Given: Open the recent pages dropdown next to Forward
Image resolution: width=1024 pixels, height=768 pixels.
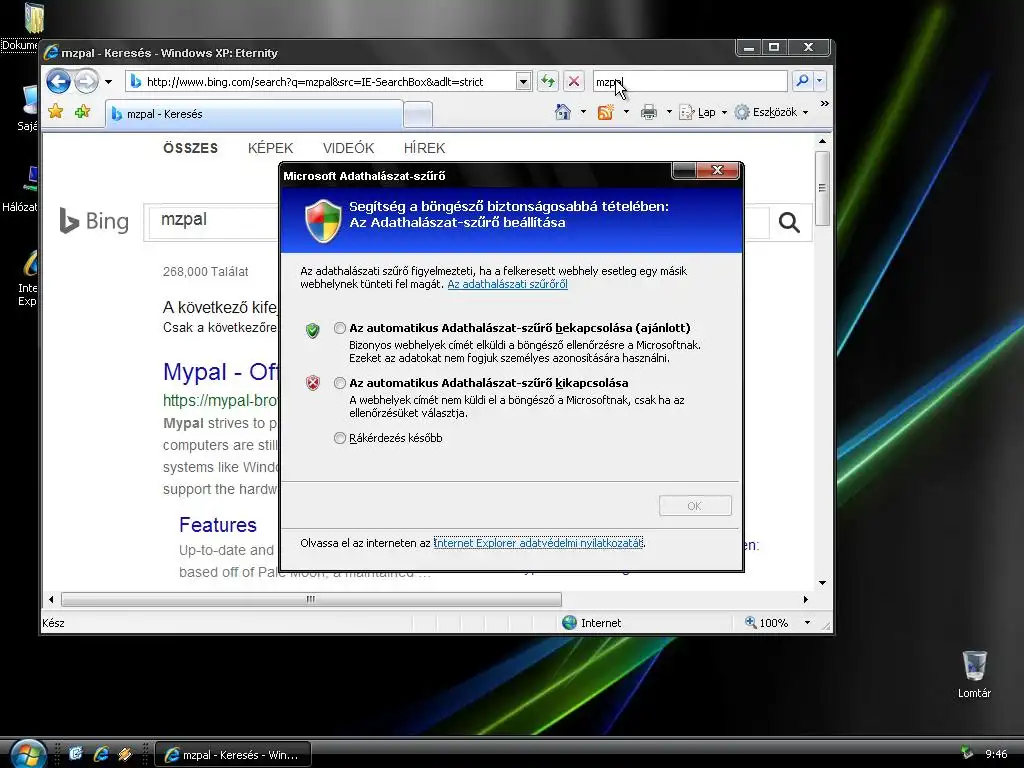Looking at the screenshot, I should tap(108, 82).
